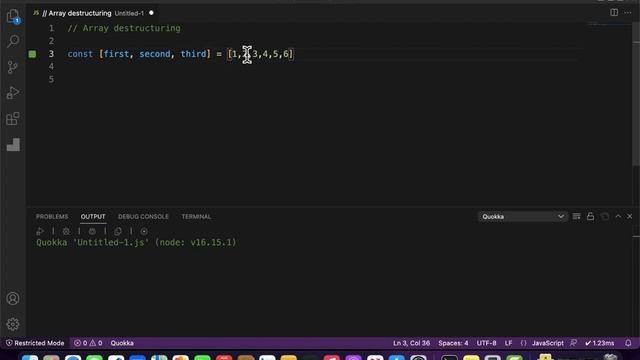Click line number 5 in gutter
The image size is (640, 360).
click(51, 79)
